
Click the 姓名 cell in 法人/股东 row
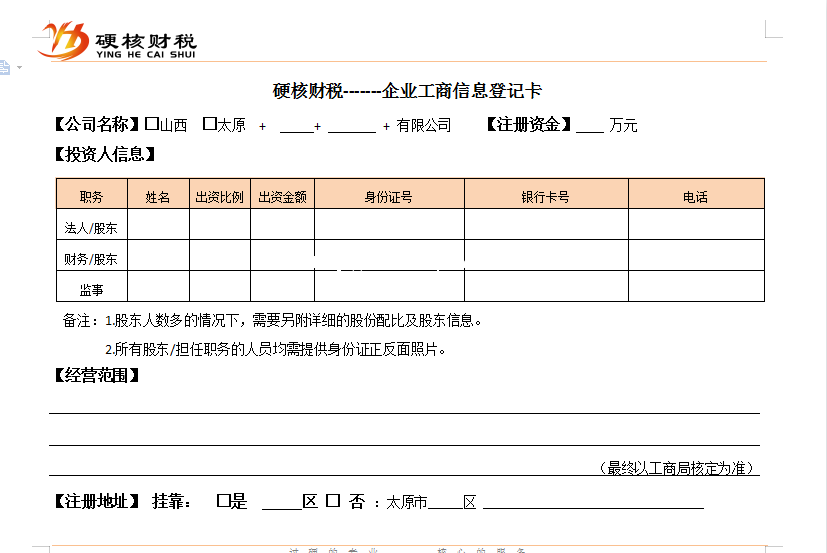pos(158,224)
